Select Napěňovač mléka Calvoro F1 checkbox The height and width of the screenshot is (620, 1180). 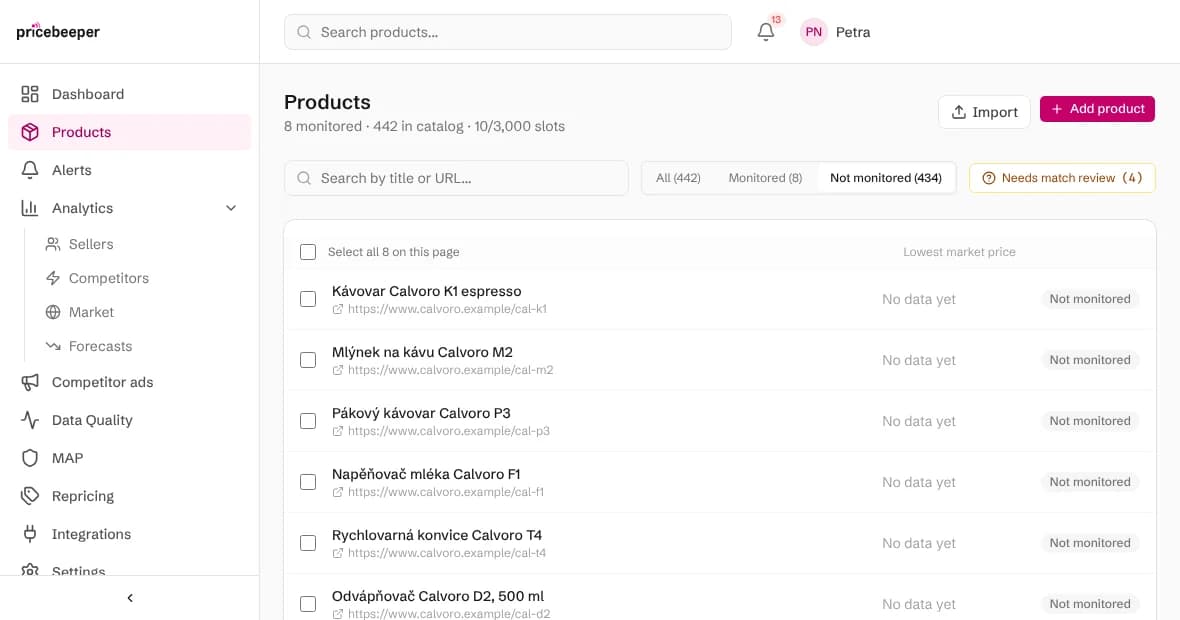click(x=308, y=482)
